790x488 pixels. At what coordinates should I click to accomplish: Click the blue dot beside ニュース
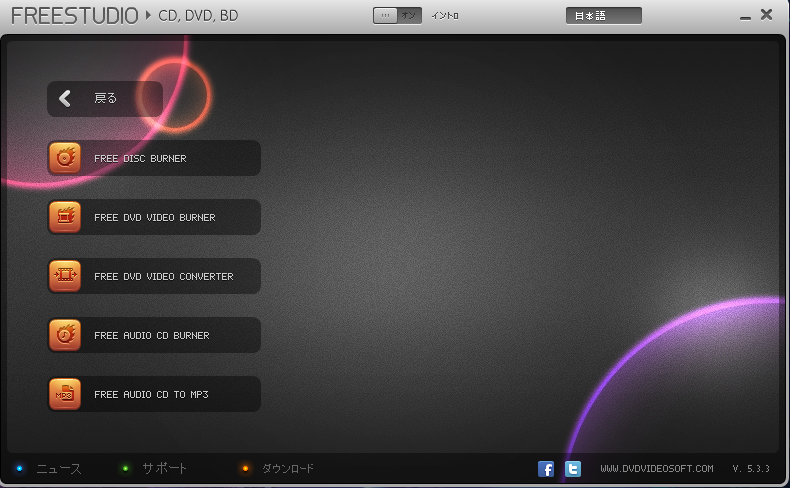point(20,469)
